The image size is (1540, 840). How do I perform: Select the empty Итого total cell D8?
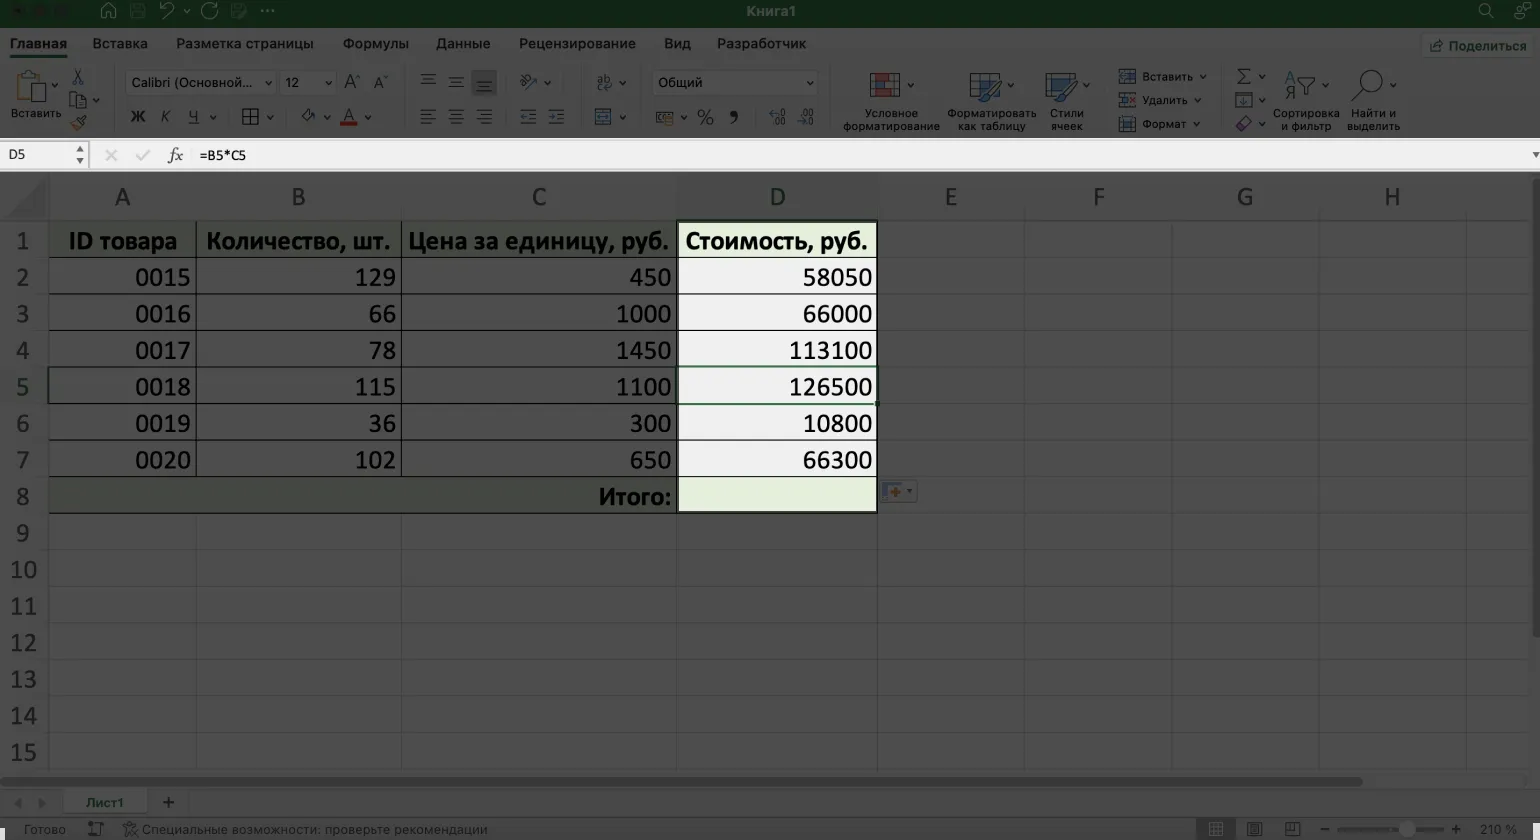[776, 496]
